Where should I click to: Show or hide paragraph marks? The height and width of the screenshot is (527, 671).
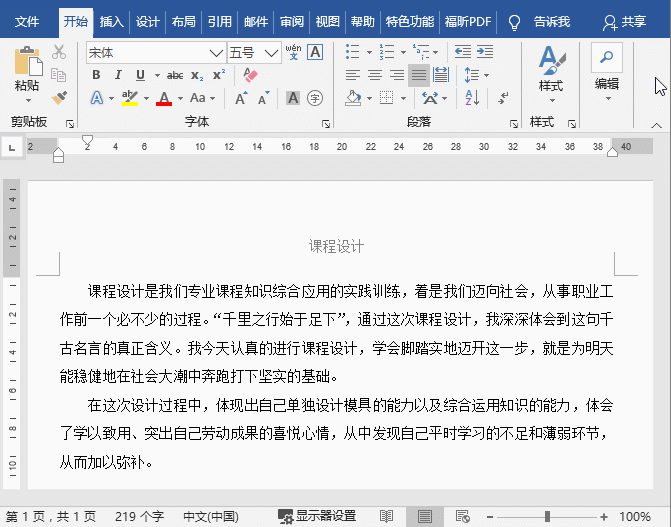coord(503,98)
